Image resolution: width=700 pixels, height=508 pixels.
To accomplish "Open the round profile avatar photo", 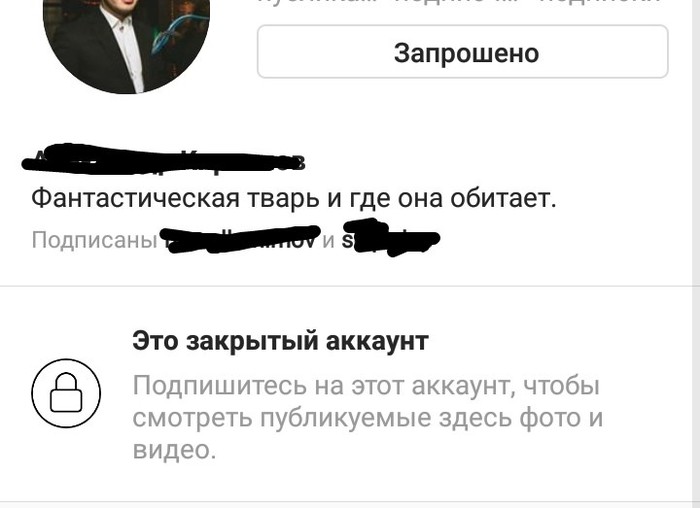I will point(126,46).
